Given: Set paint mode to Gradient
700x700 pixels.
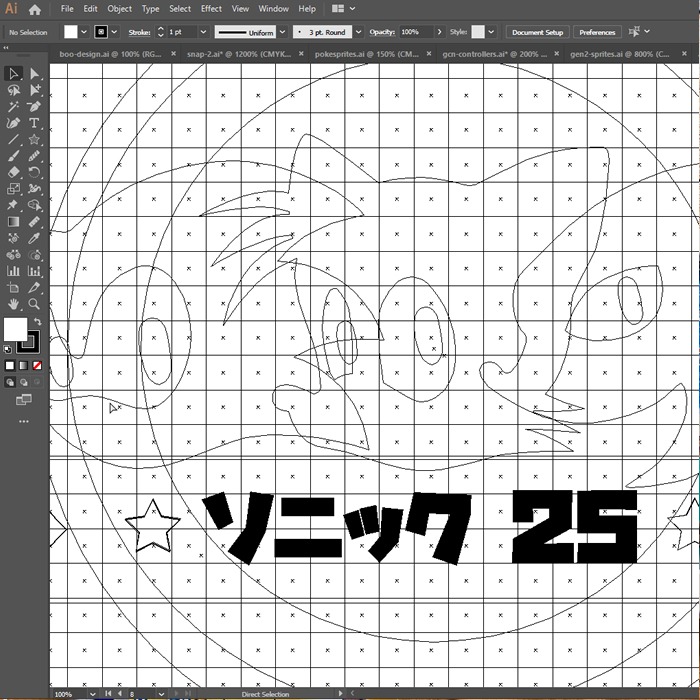Looking at the screenshot, I should click(24, 366).
